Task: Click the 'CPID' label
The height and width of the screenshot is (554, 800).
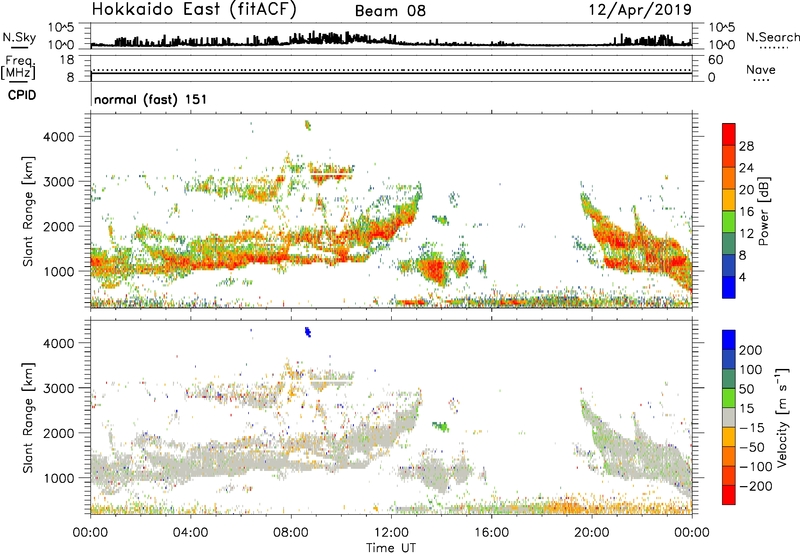Action: coord(22,95)
